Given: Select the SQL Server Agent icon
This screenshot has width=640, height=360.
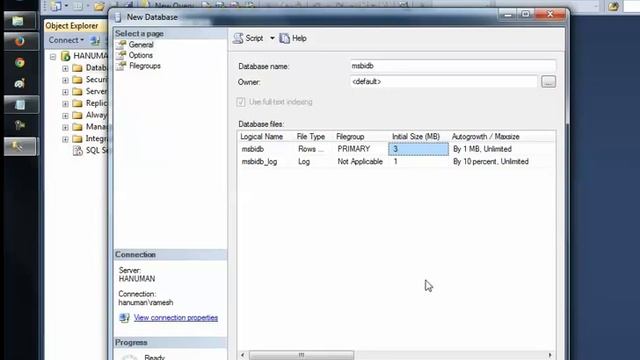Looking at the screenshot, I should click(x=78, y=151).
